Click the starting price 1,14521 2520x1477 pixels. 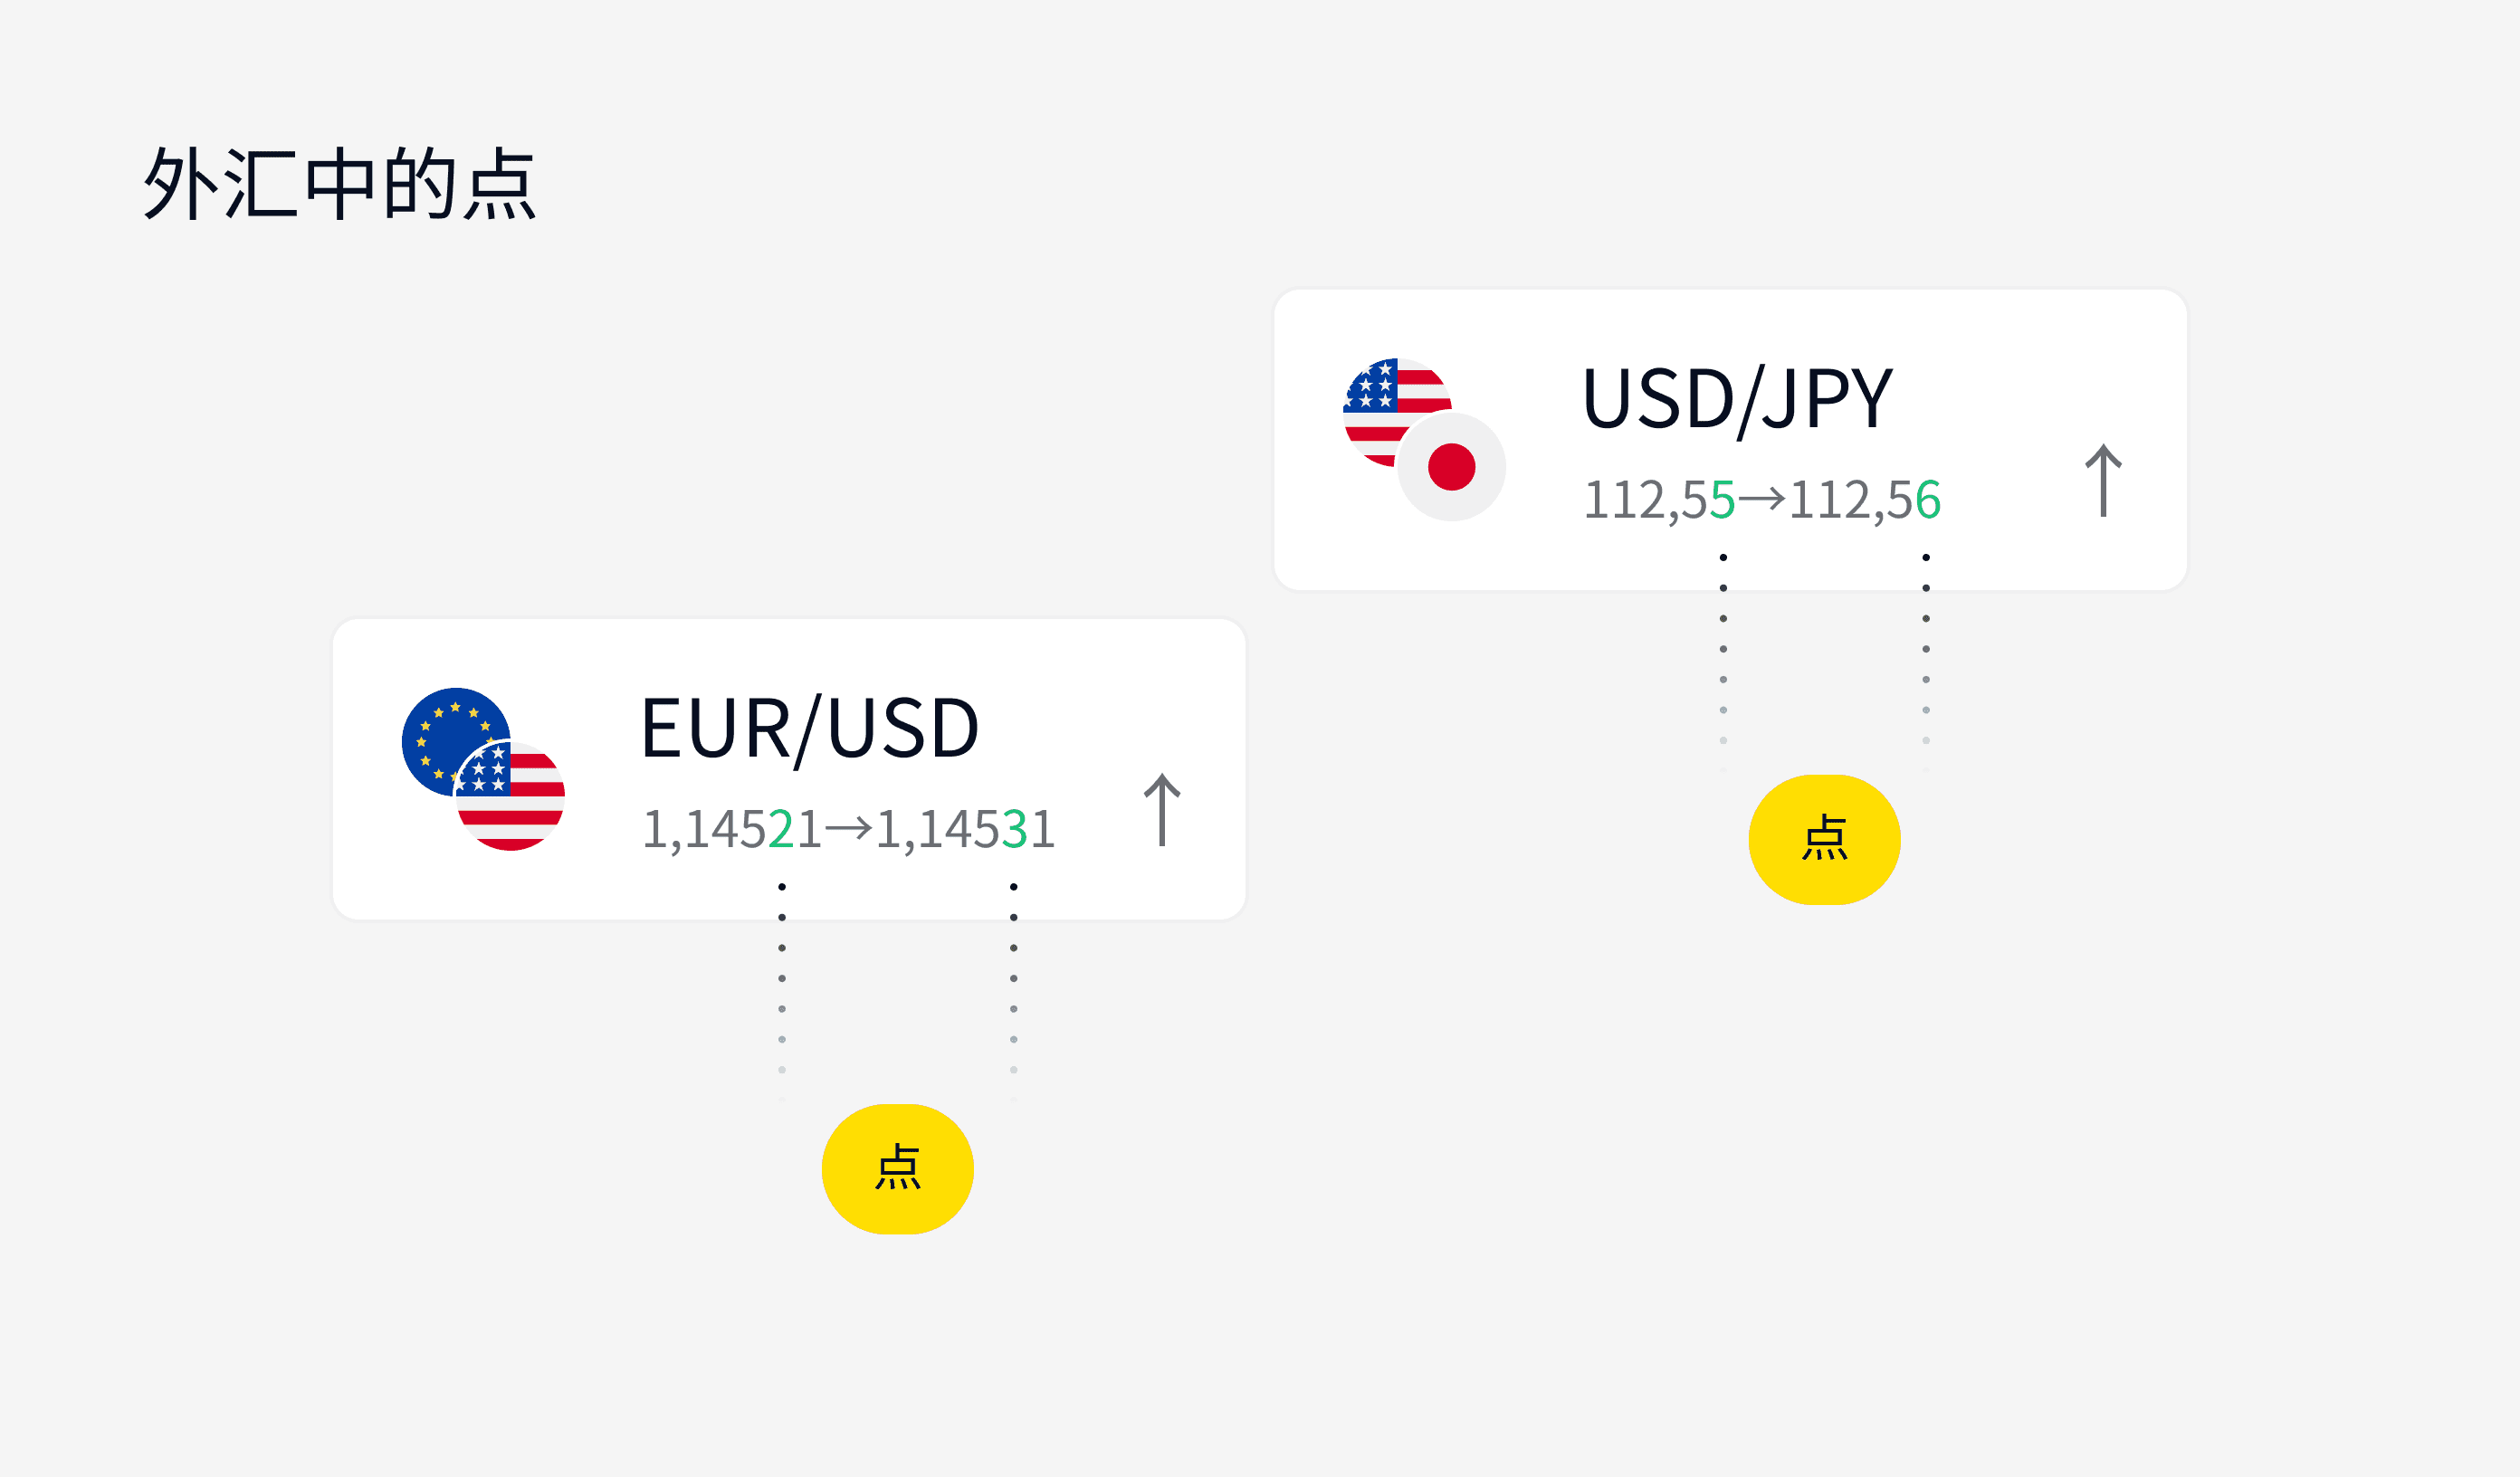pos(731,830)
